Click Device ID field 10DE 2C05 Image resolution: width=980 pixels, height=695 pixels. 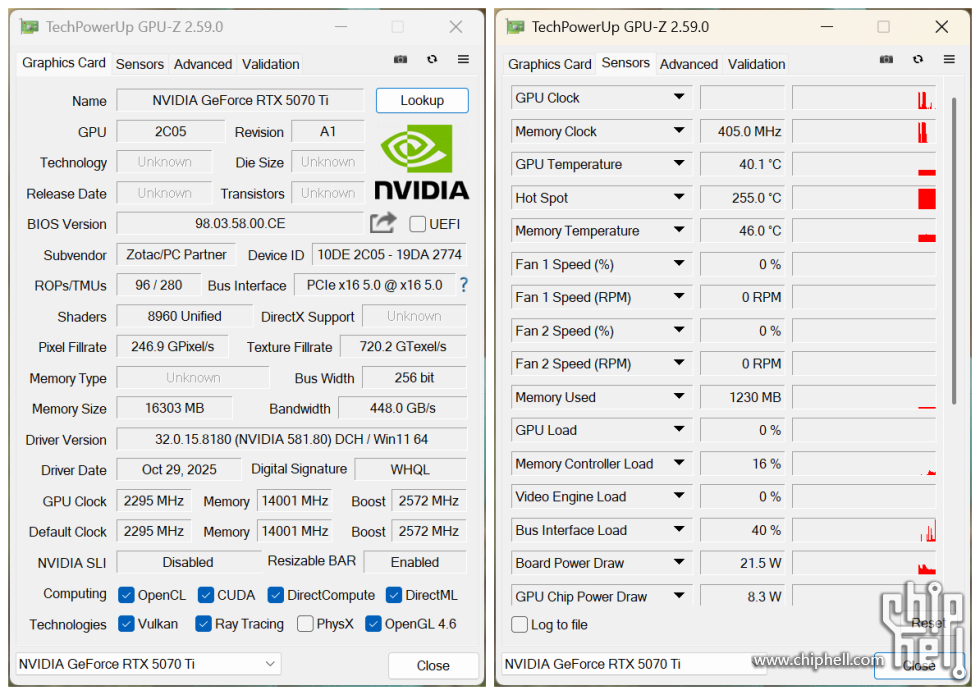(389, 254)
